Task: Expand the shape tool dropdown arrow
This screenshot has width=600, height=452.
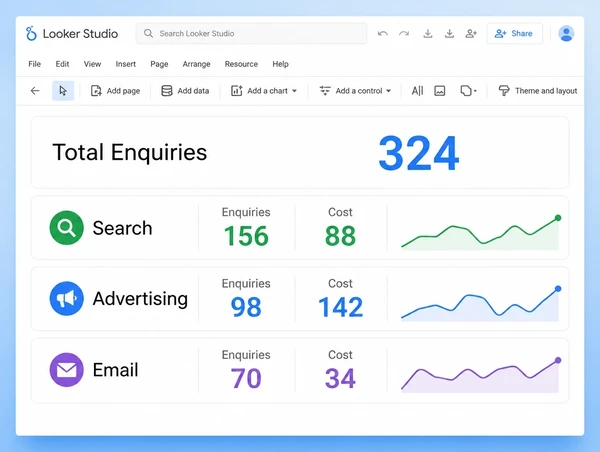Action: point(475,91)
